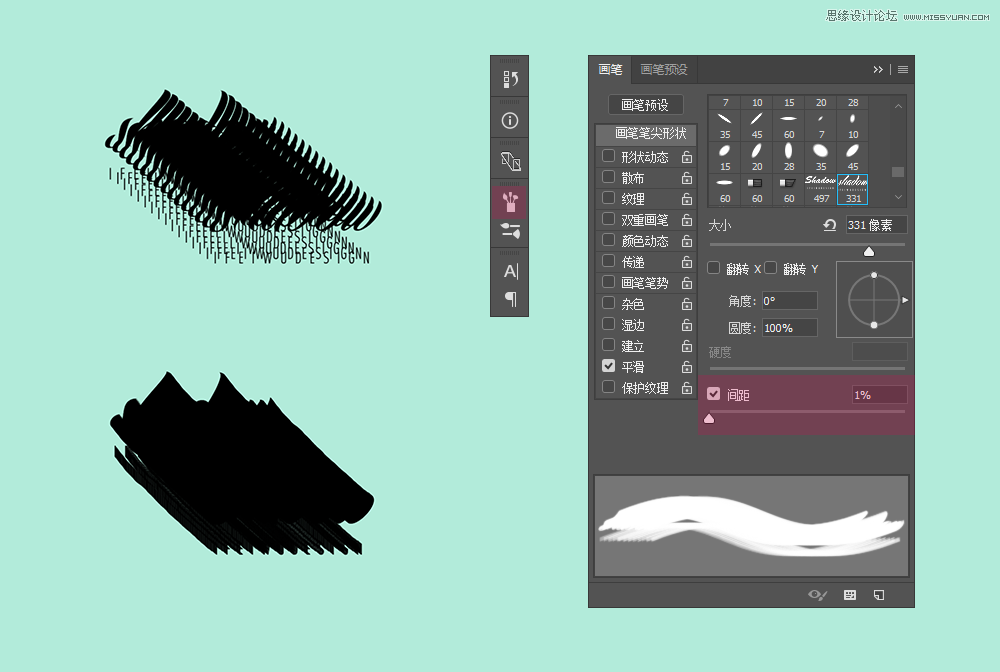Switch to the 画笔预设 tab
Image resolution: width=1000 pixels, height=672 pixels.
click(664, 70)
